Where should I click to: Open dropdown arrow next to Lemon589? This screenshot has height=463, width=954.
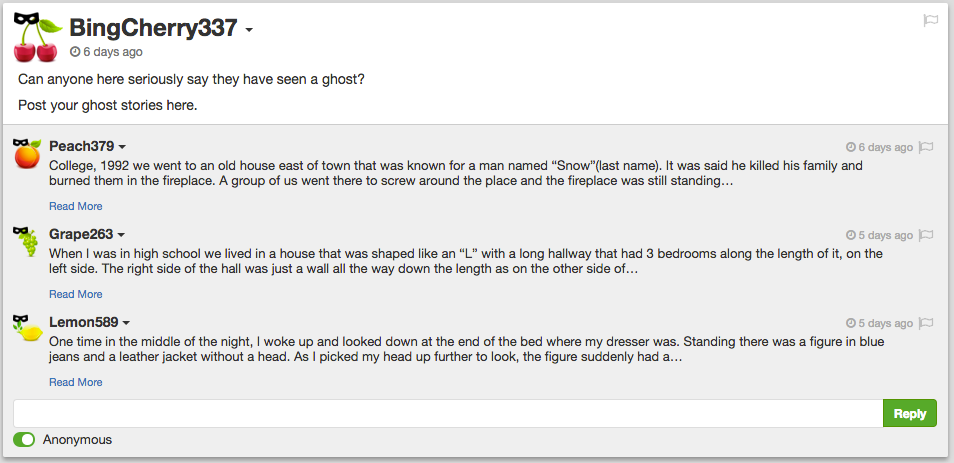tap(127, 323)
